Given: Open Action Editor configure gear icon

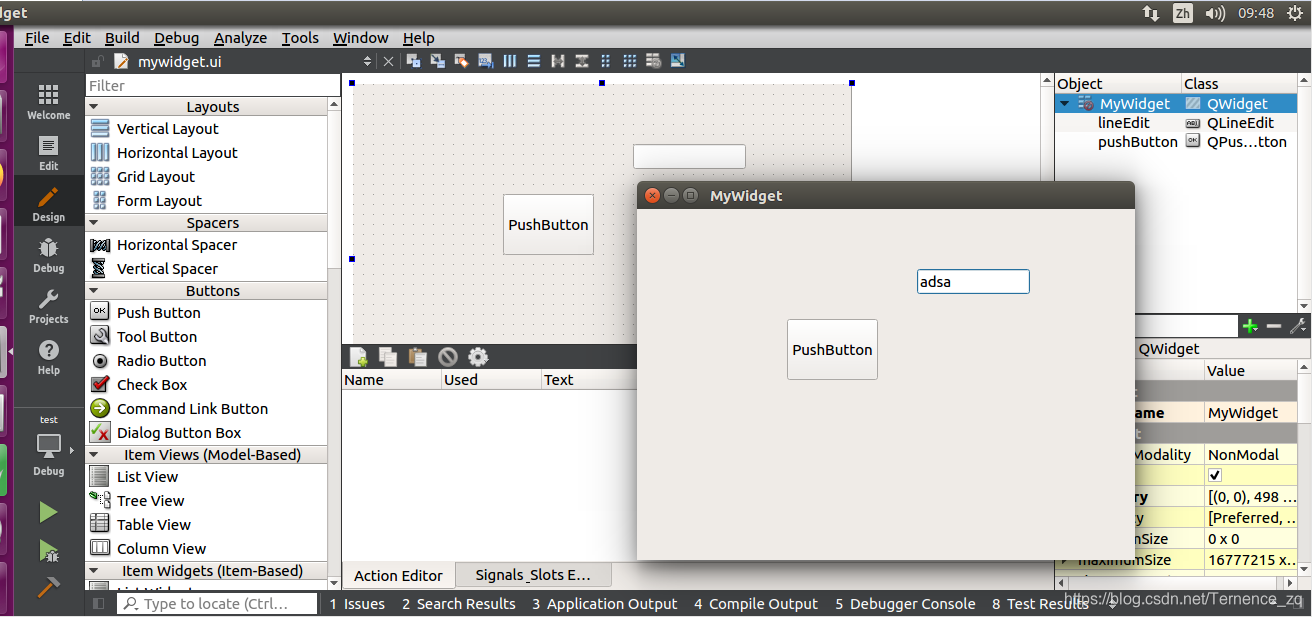Looking at the screenshot, I should pos(478,356).
